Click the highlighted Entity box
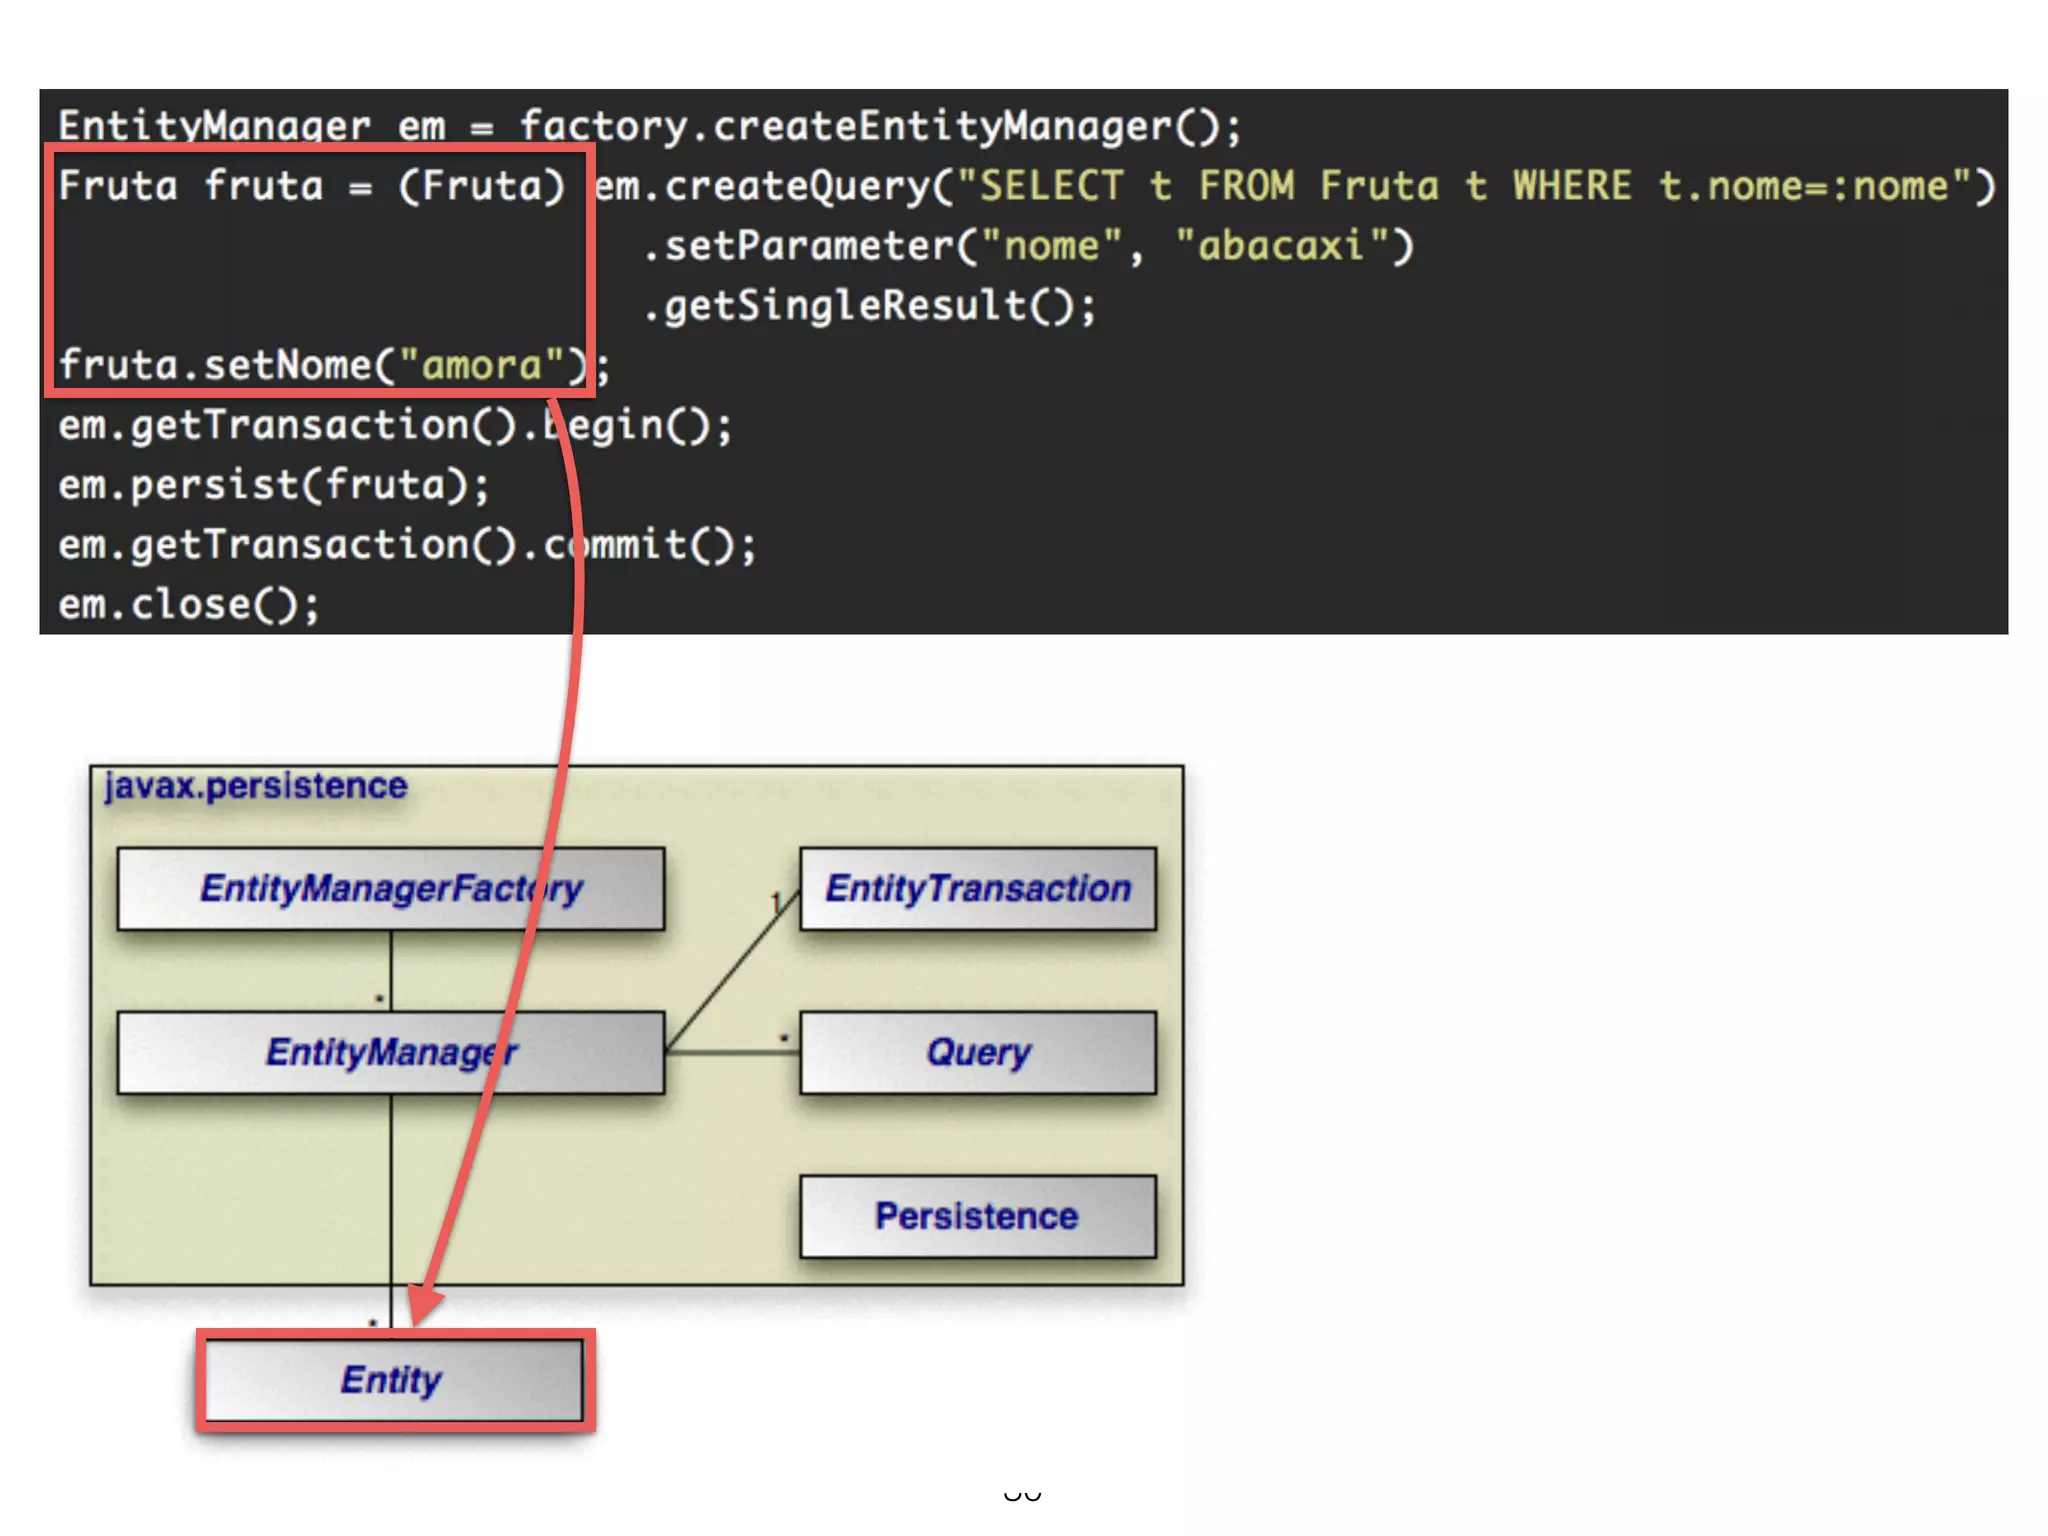The width and height of the screenshot is (2048, 1536). coord(392,1380)
